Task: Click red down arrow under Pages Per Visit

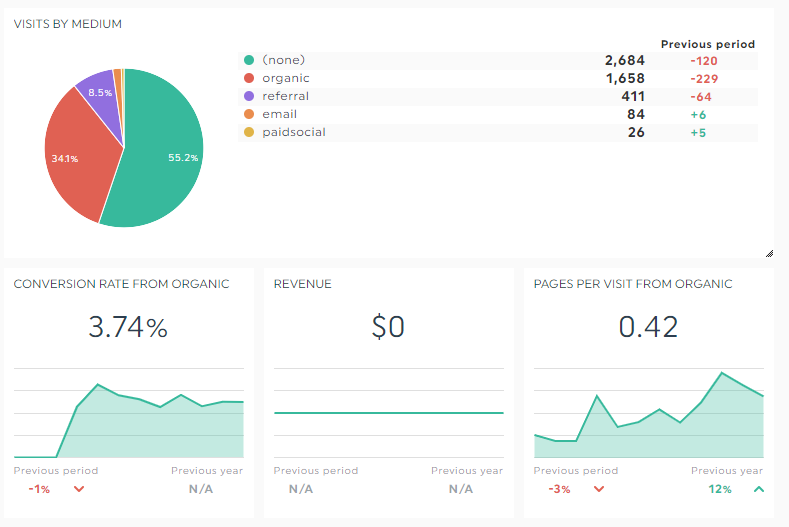Action: [599, 489]
